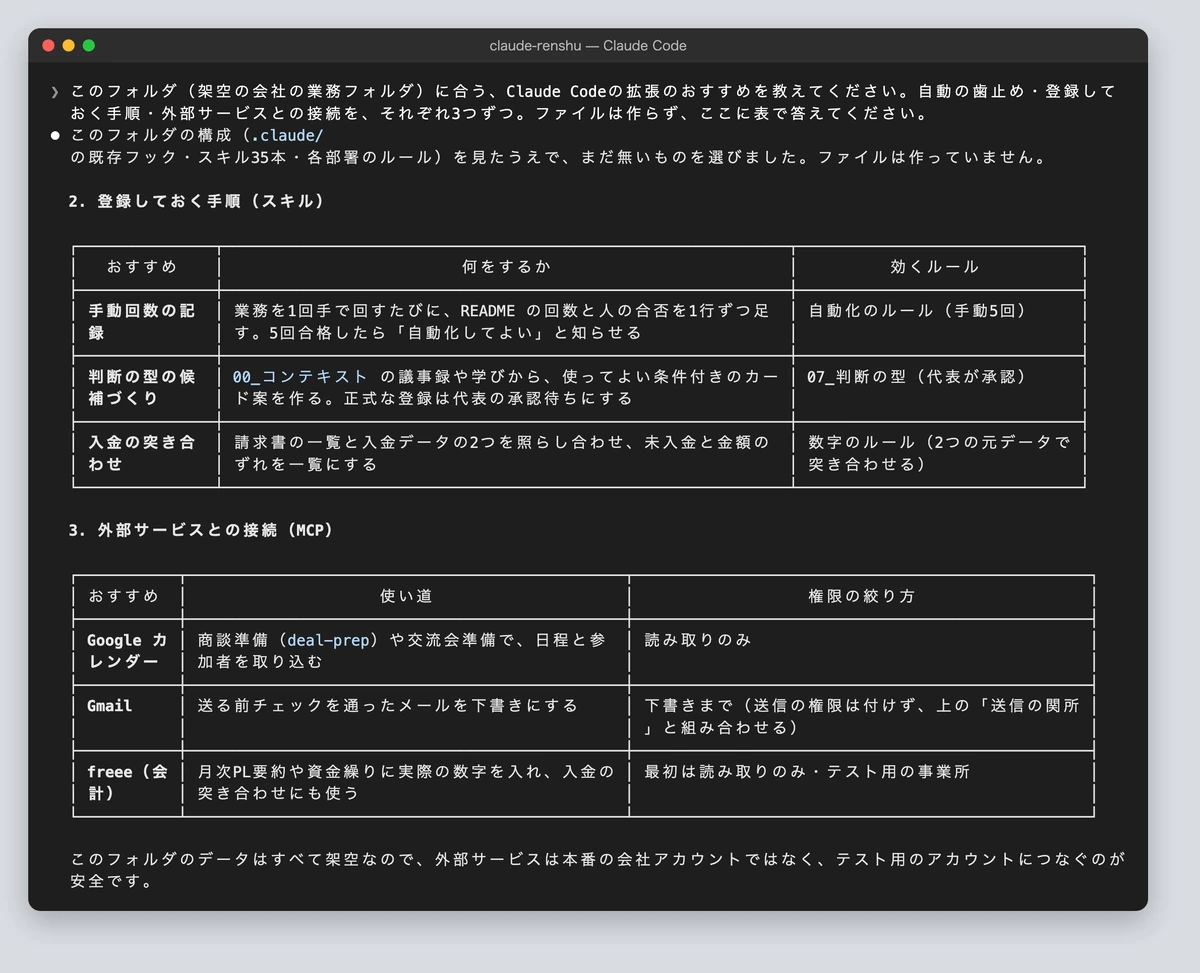
Task: Click the 権限の絞り方 column header
Action: 861,596
